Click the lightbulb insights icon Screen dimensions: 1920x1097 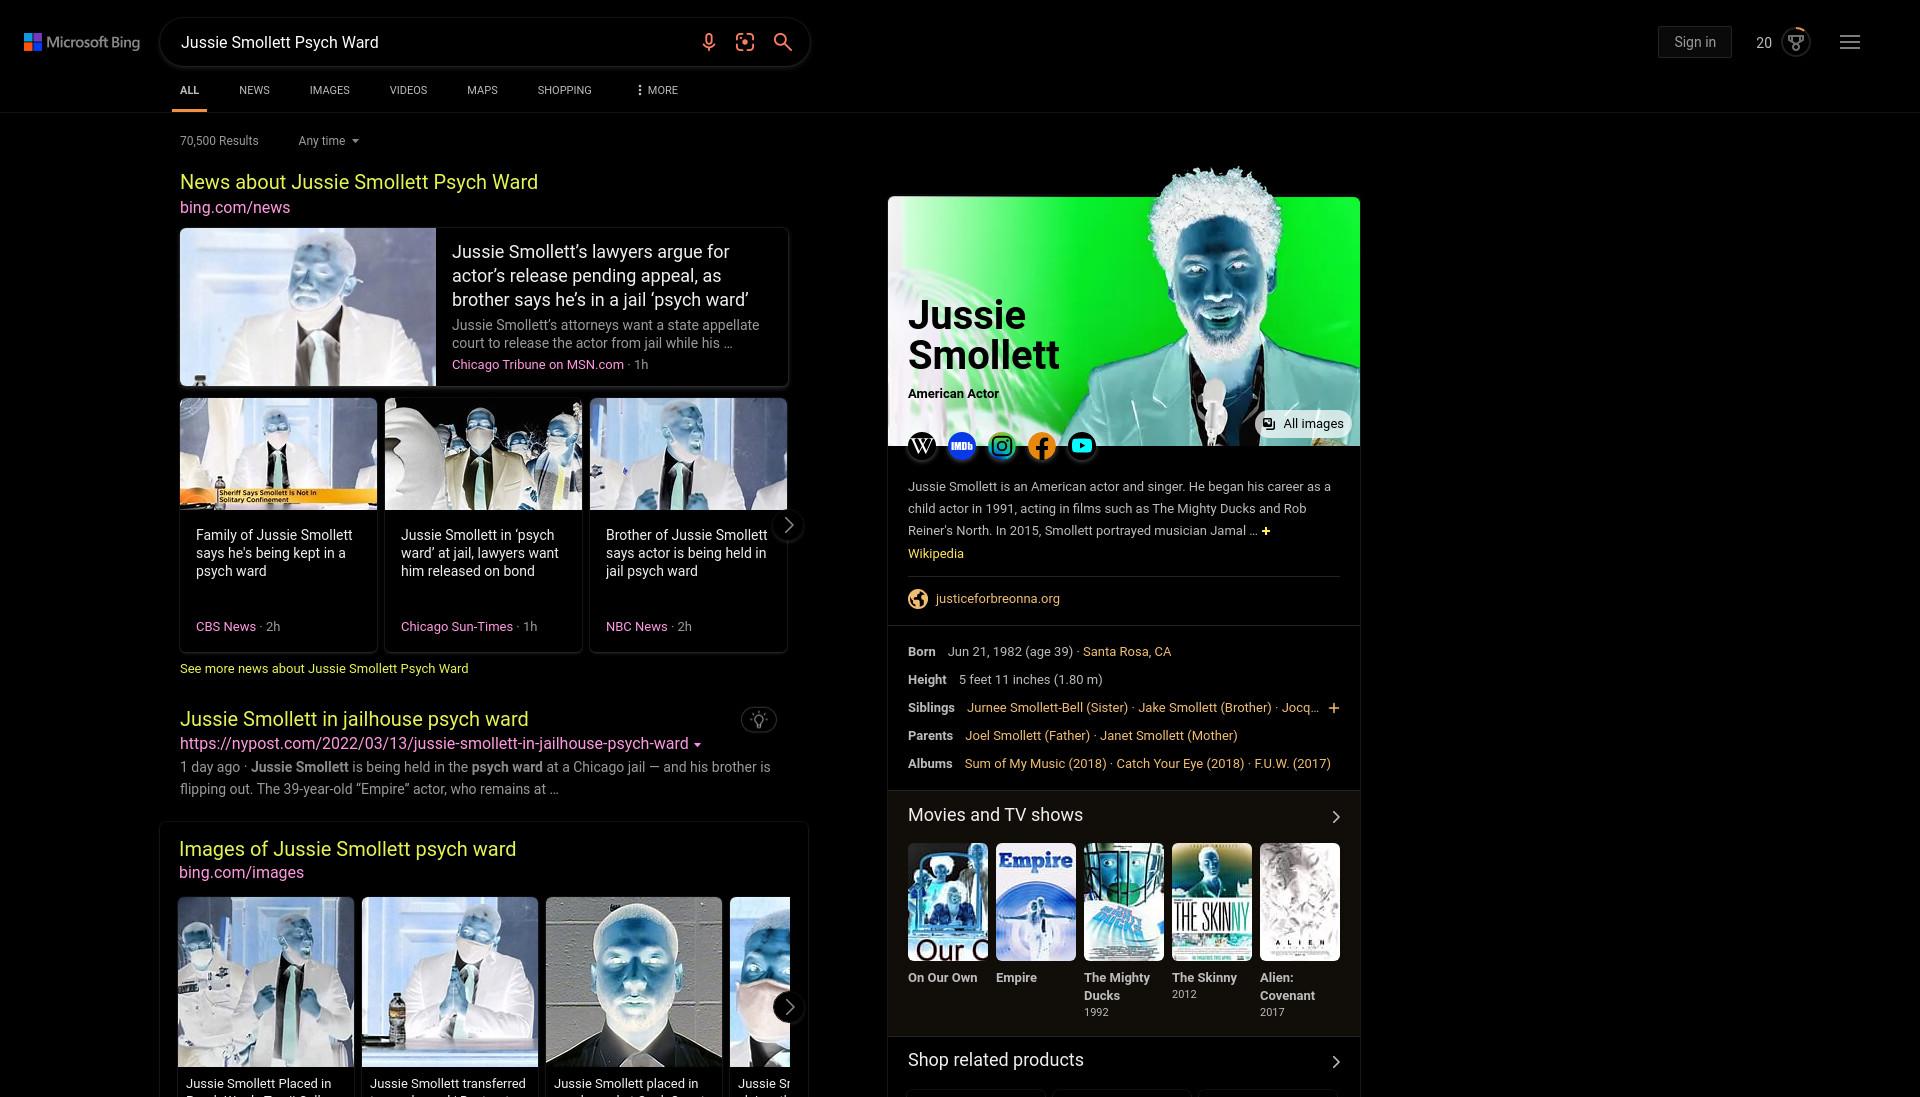759,720
